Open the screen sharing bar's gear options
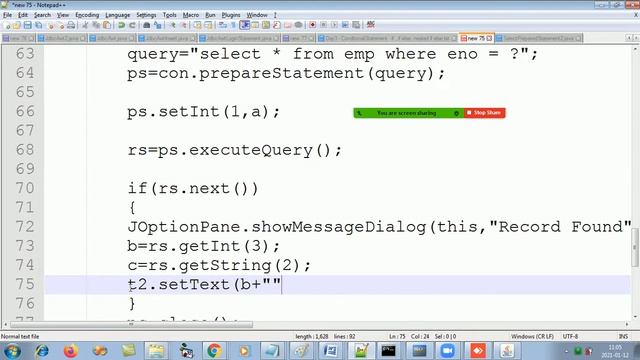 (456, 113)
